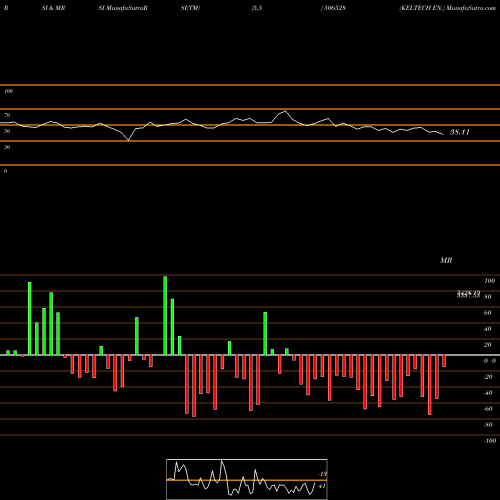Open the mini line chart thumbnail at bottom

click(x=247, y=479)
